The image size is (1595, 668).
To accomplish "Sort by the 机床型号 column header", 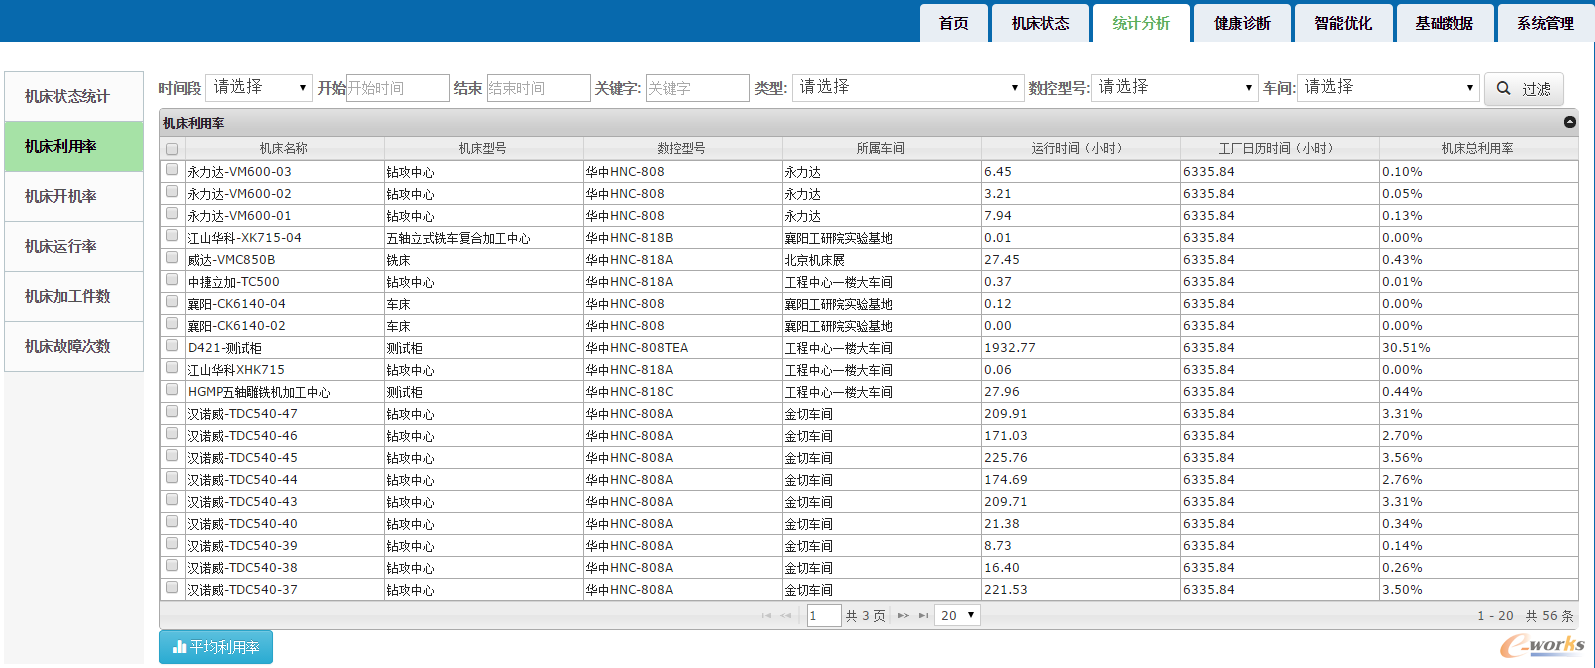I will 483,148.
